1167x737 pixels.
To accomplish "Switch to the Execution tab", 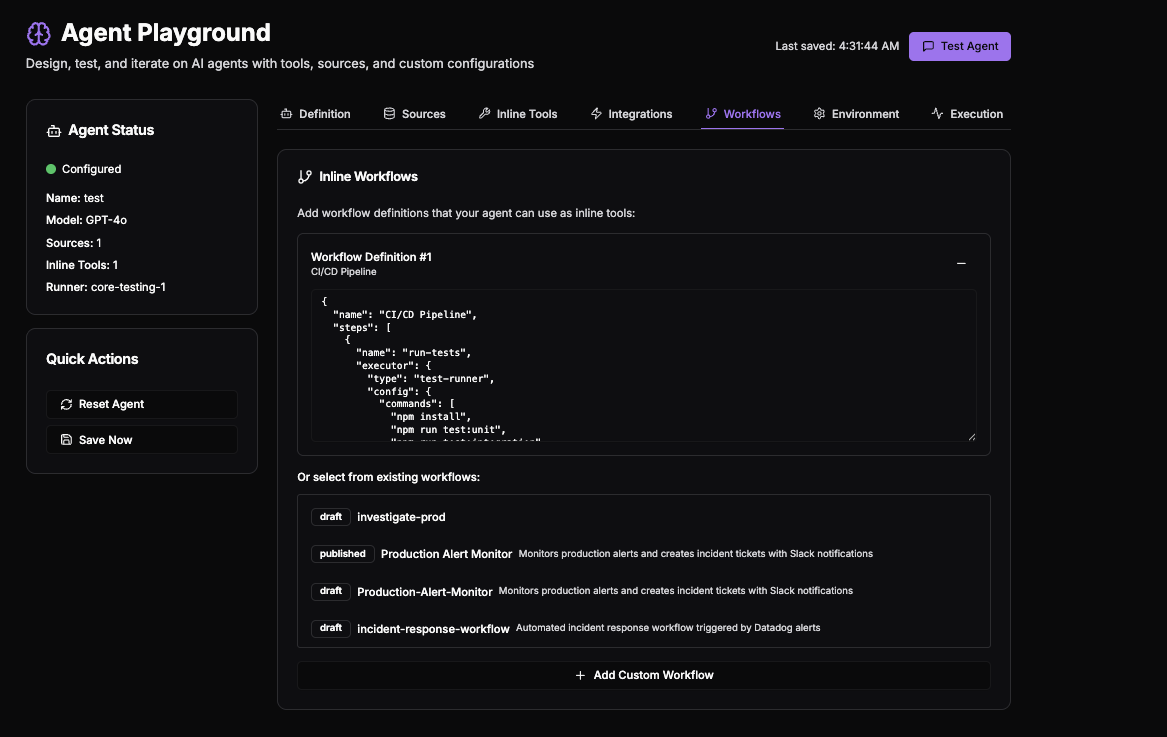I will pyautogui.click(x=967, y=114).
